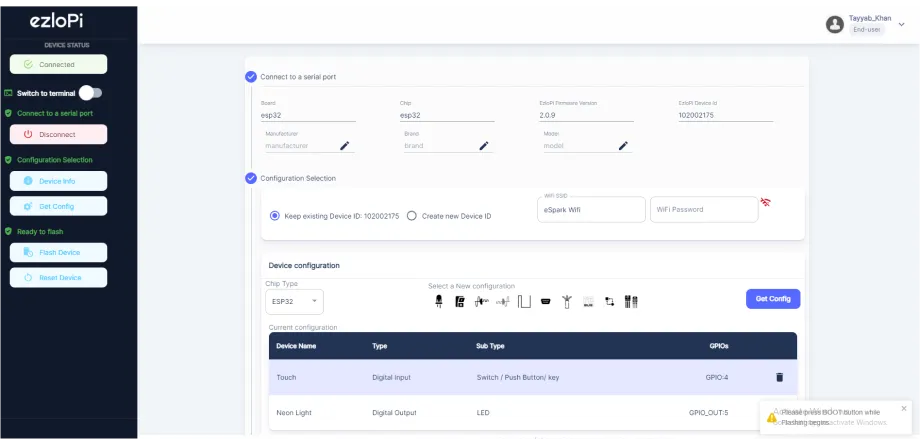This screenshot has width=920, height=445.
Task: Select the faded waveform configuration icon
Action: pyautogui.click(x=503, y=302)
